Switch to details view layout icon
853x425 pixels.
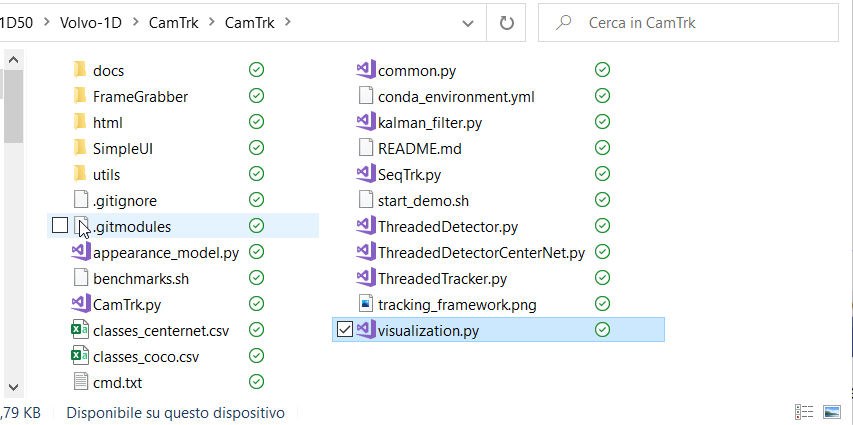[x=803, y=412]
